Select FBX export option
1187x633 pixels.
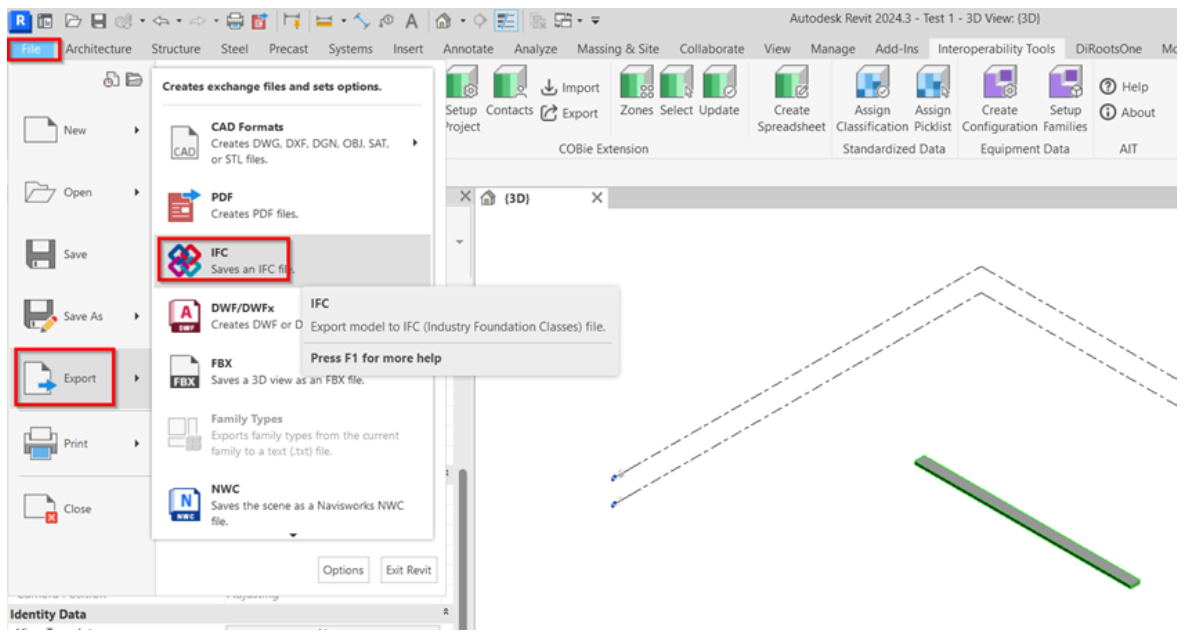click(293, 371)
